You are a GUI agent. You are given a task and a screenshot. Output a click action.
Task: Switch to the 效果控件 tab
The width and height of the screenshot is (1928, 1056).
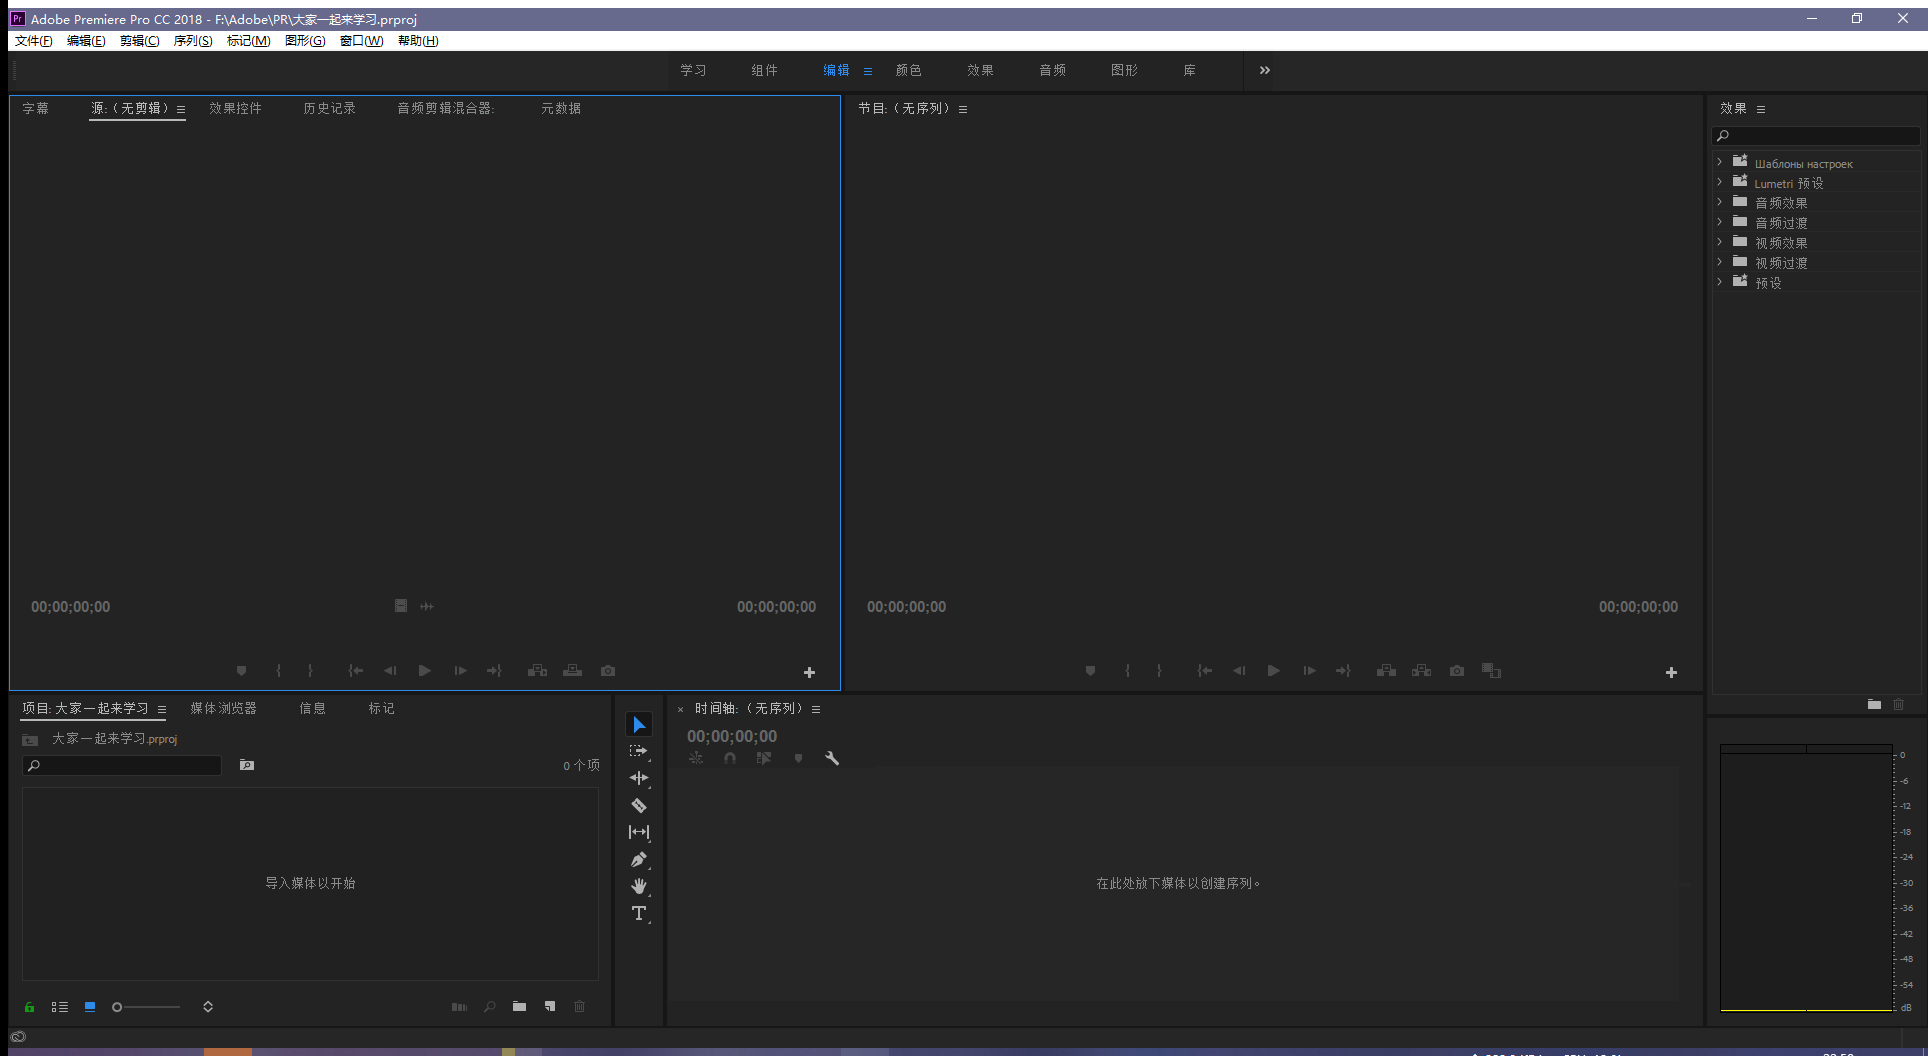(236, 108)
